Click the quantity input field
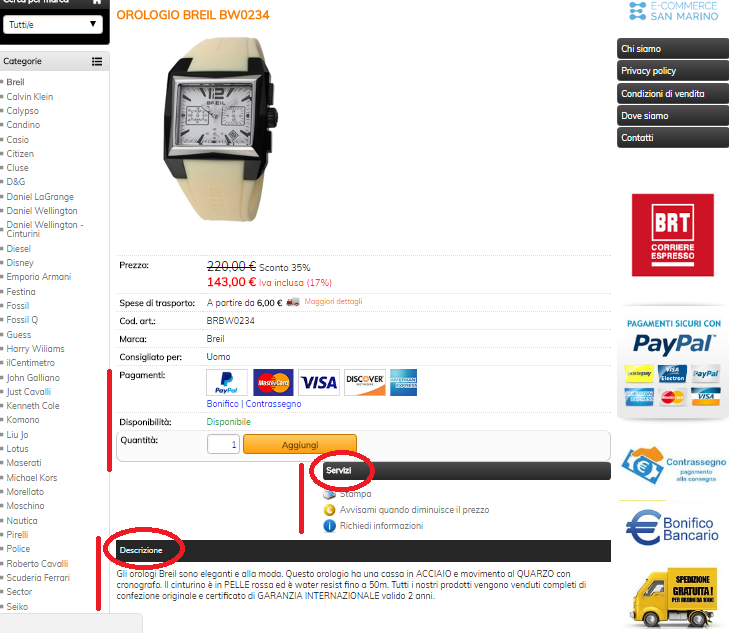The height and width of the screenshot is (633, 735). (224, 444)
